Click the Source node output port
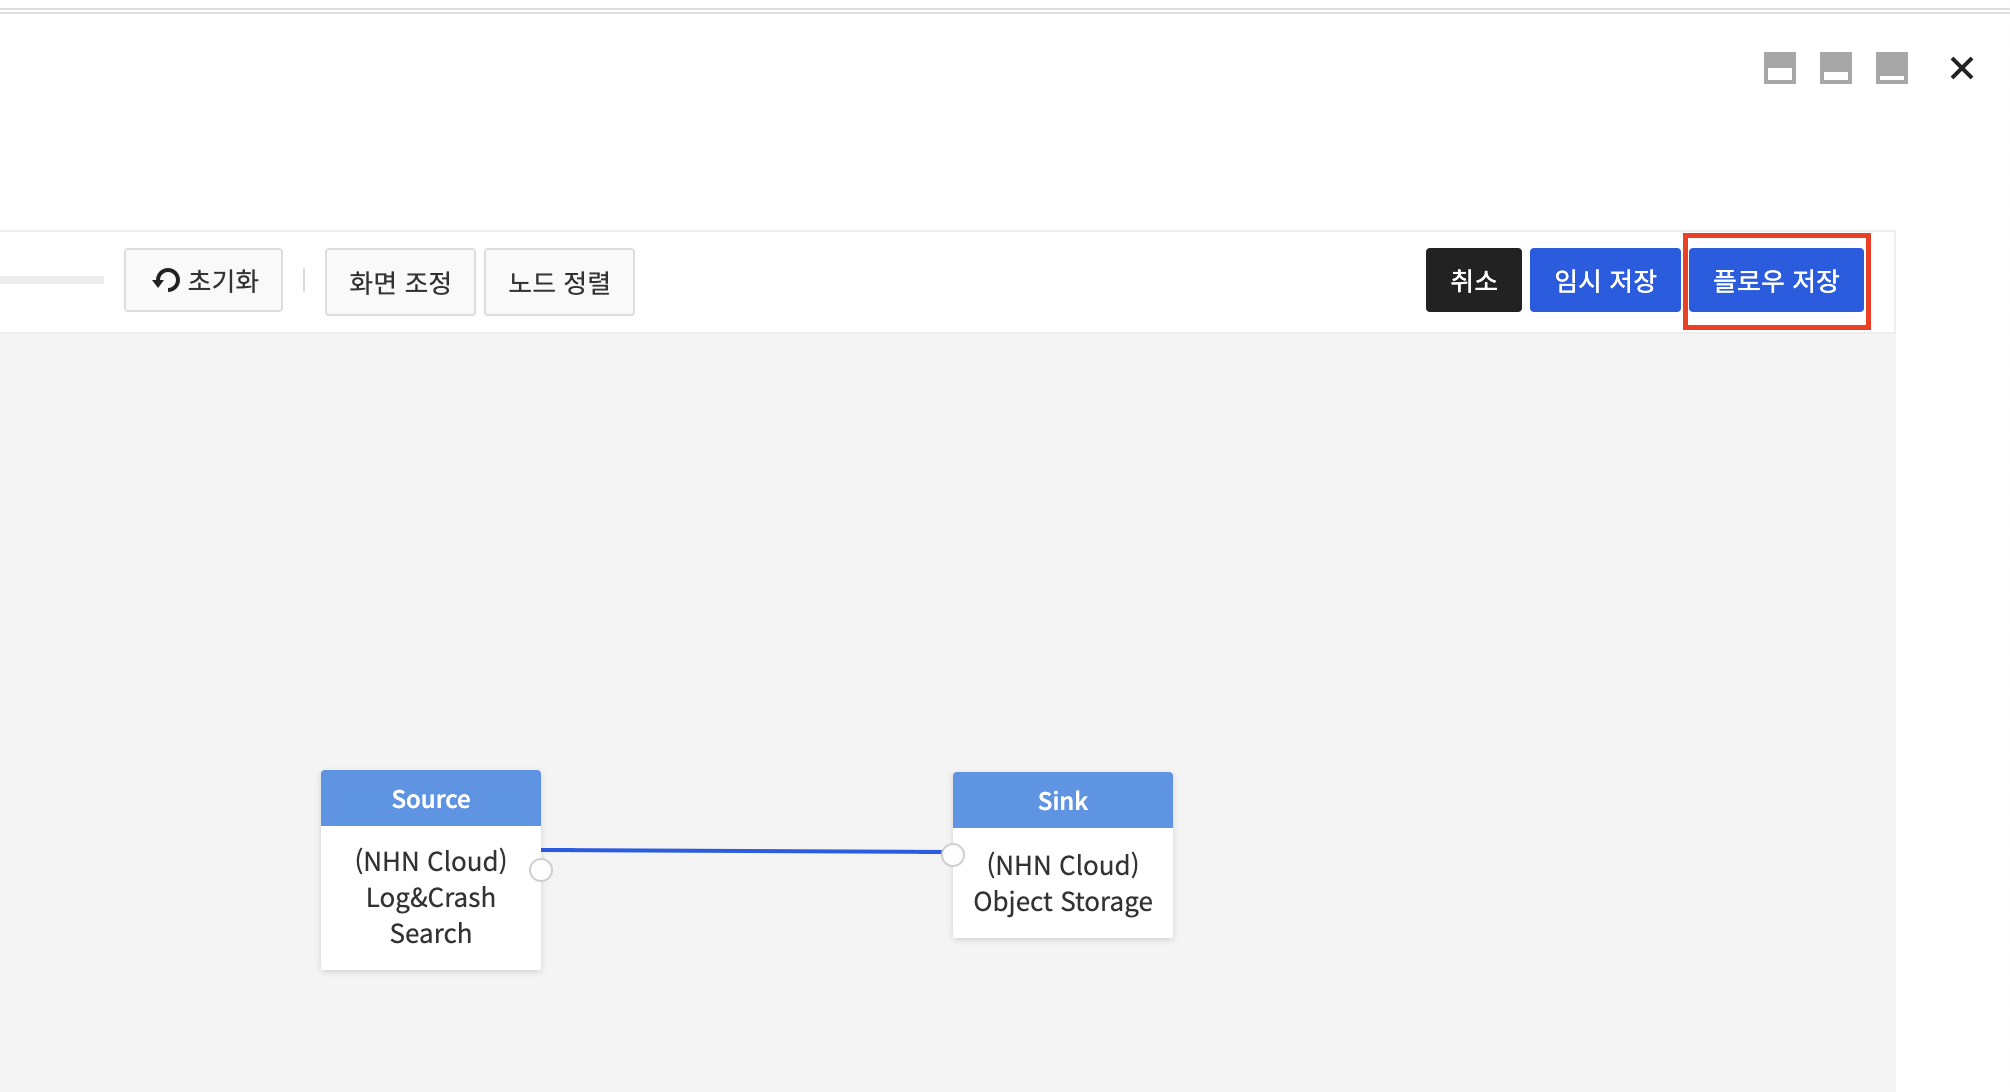 tap(541, 870)
